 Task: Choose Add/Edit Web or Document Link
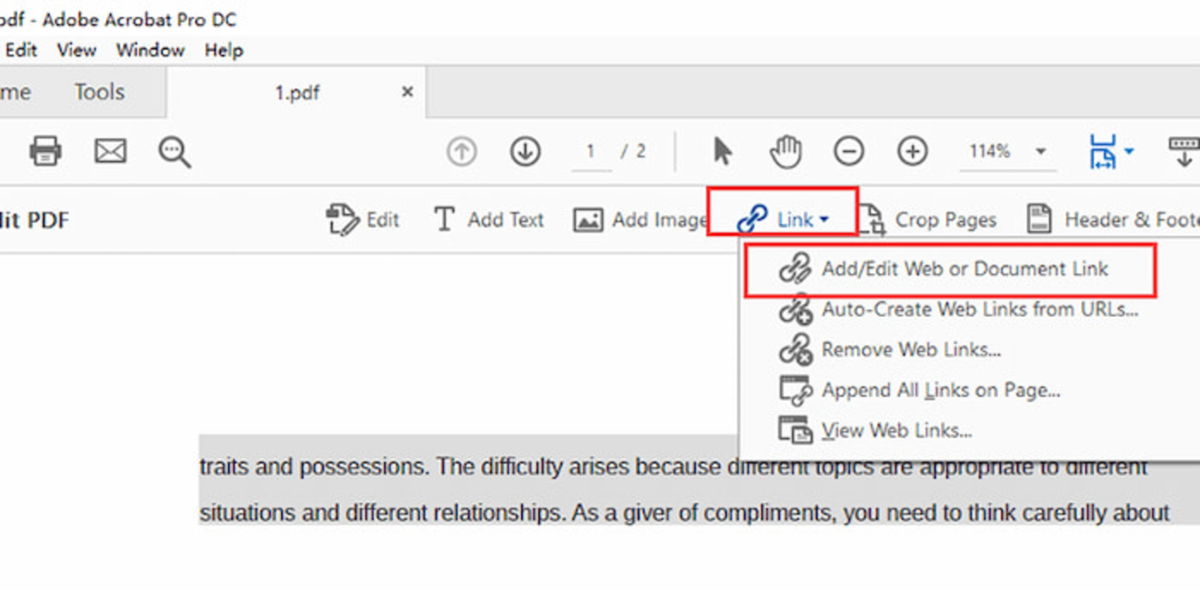tap(963, 269)
